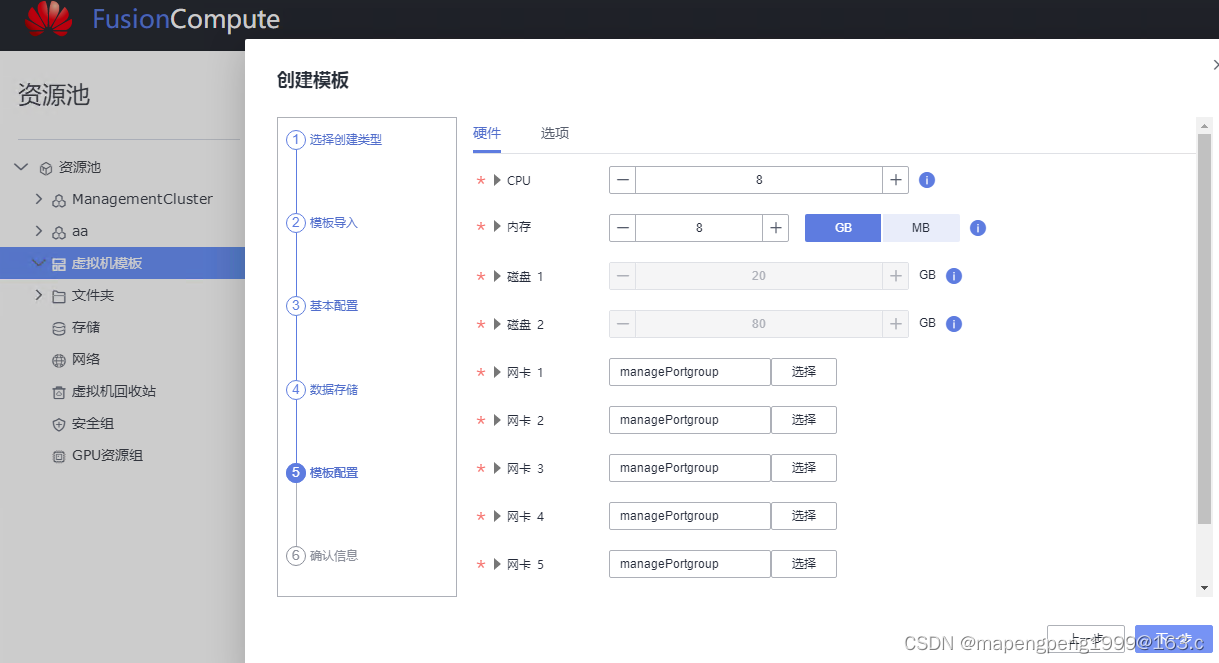
Task: Expand the 网卡 1 settings triangle
Action: [497, 372]
